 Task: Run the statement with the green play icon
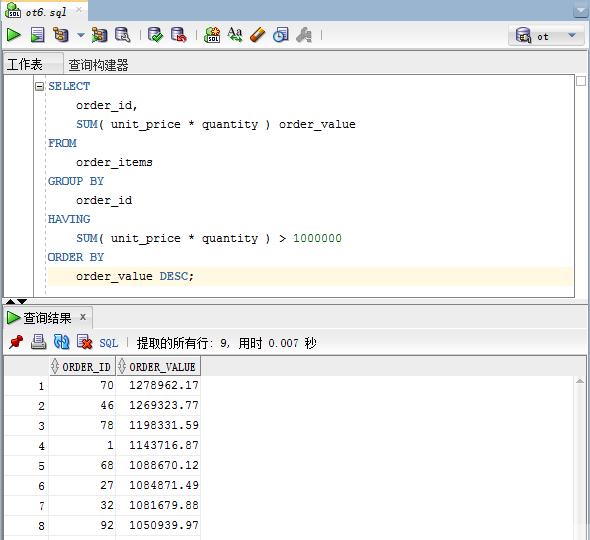pyautogui.click(x=14, y=35)
